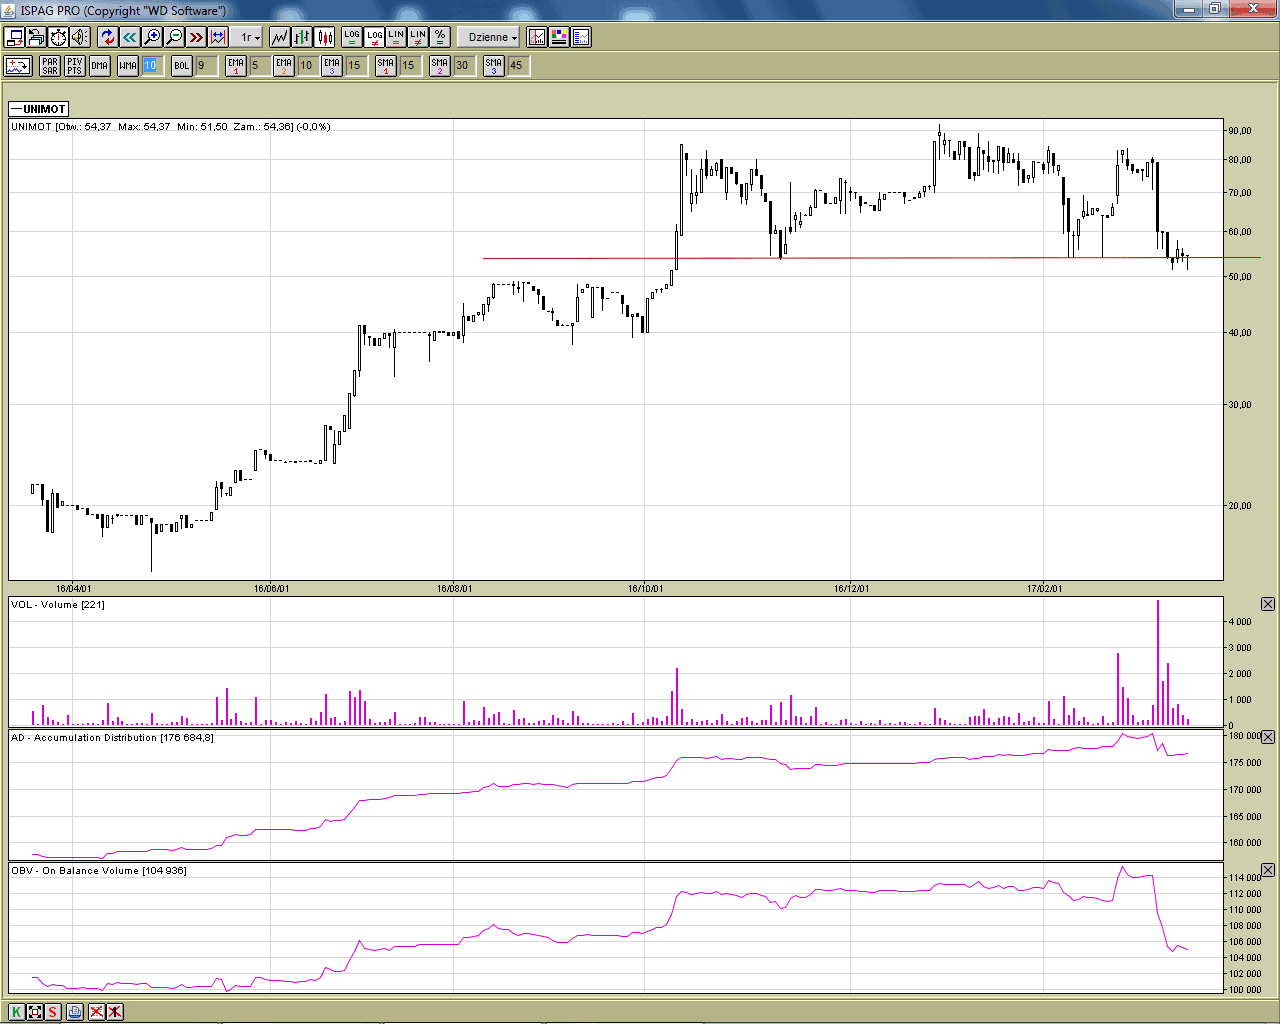The image size is (1280, 1024).
Task: Open the multicolor palette settings icon
Action: click(x=559, y=37)
